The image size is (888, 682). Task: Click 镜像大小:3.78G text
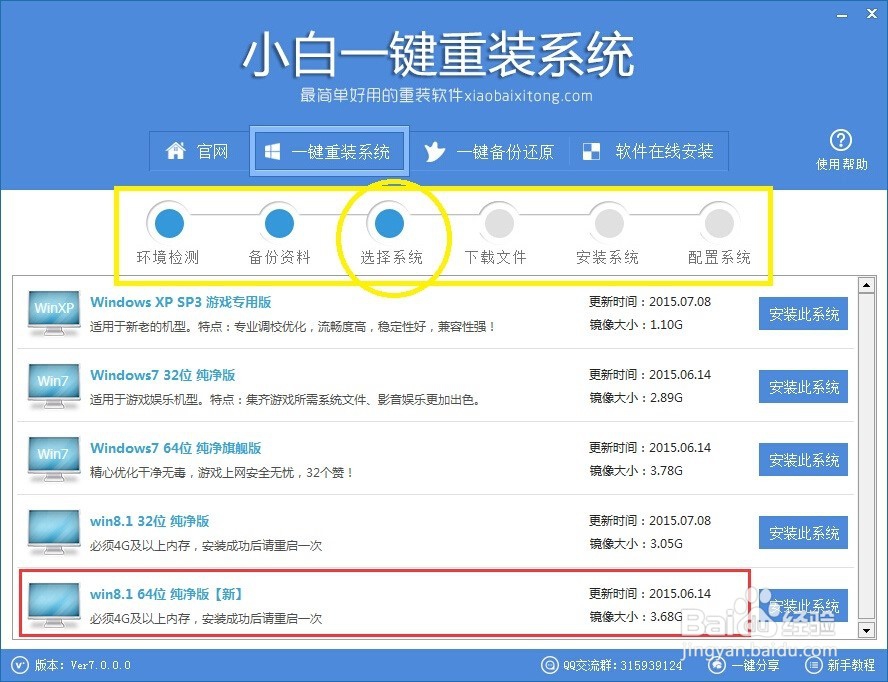(x=636, y=471)
